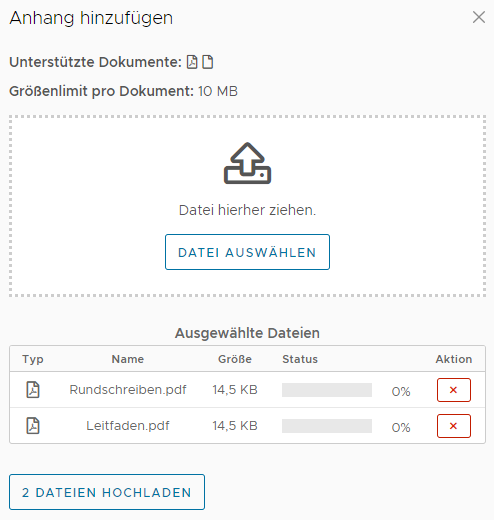Select the Rundschreiben.pdf file name

[128, 390]
